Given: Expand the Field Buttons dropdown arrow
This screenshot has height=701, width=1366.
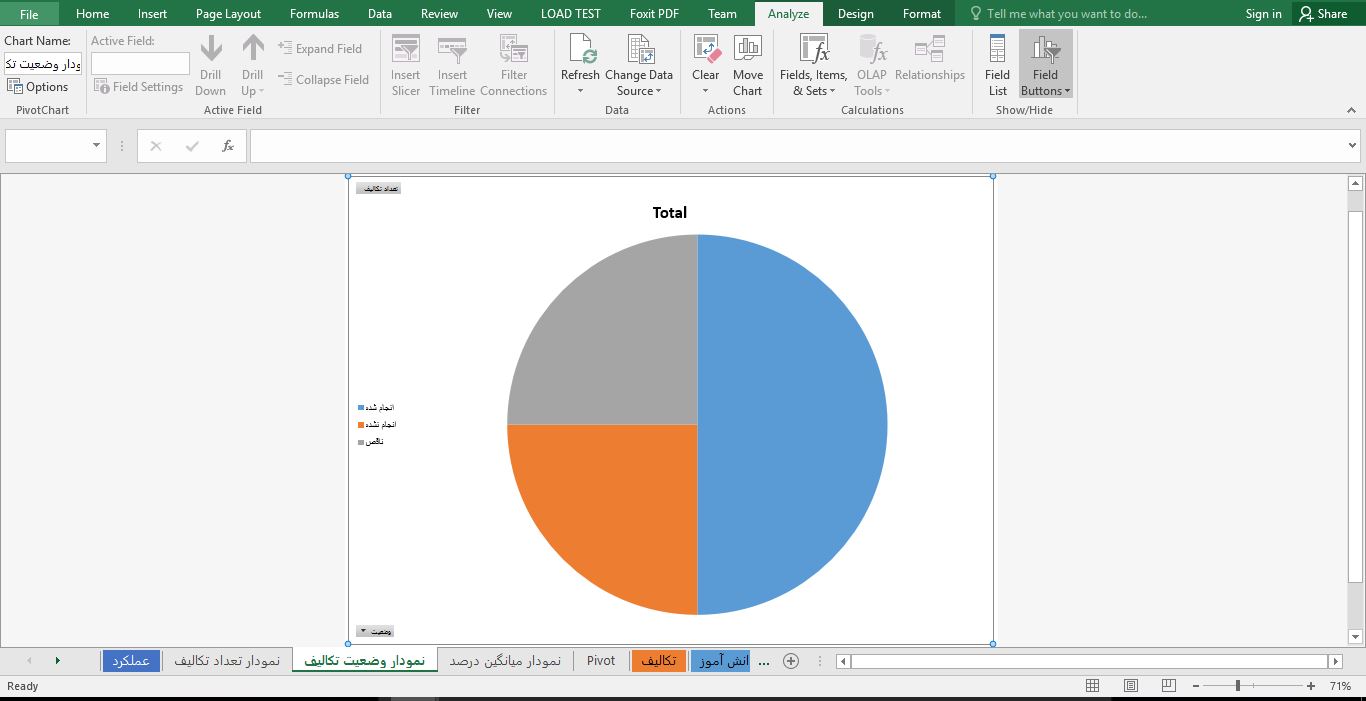Looking at the screenshot, I should coord(1067,91).
